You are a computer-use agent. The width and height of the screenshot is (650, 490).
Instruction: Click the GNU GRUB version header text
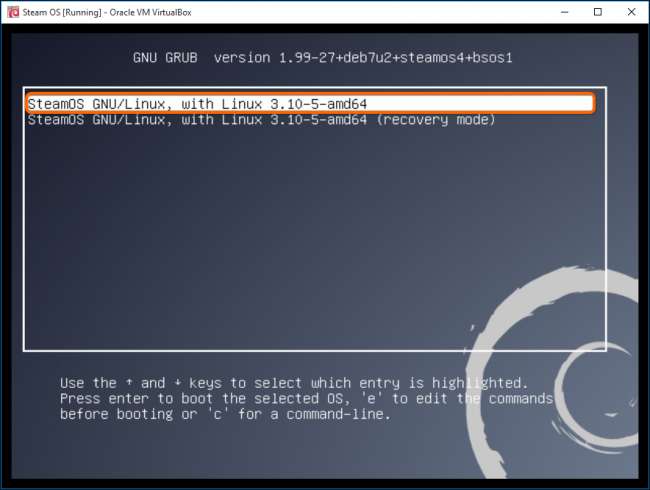tap(323, 58)
